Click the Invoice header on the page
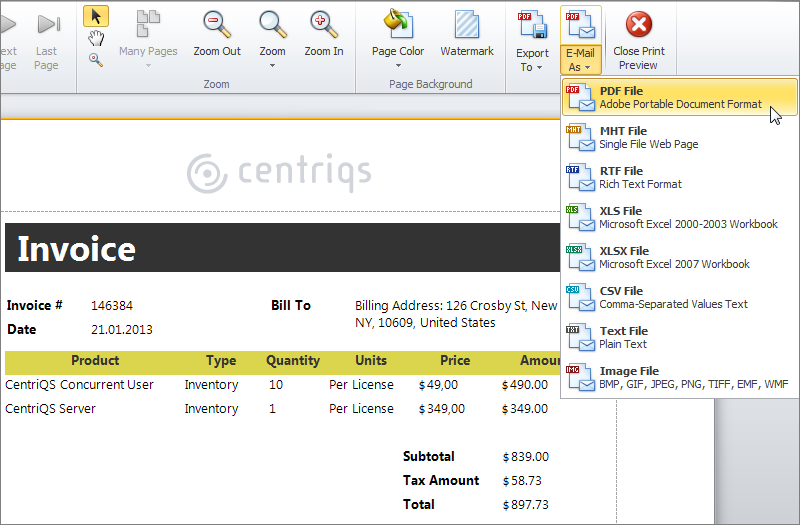 pos(77,249)
